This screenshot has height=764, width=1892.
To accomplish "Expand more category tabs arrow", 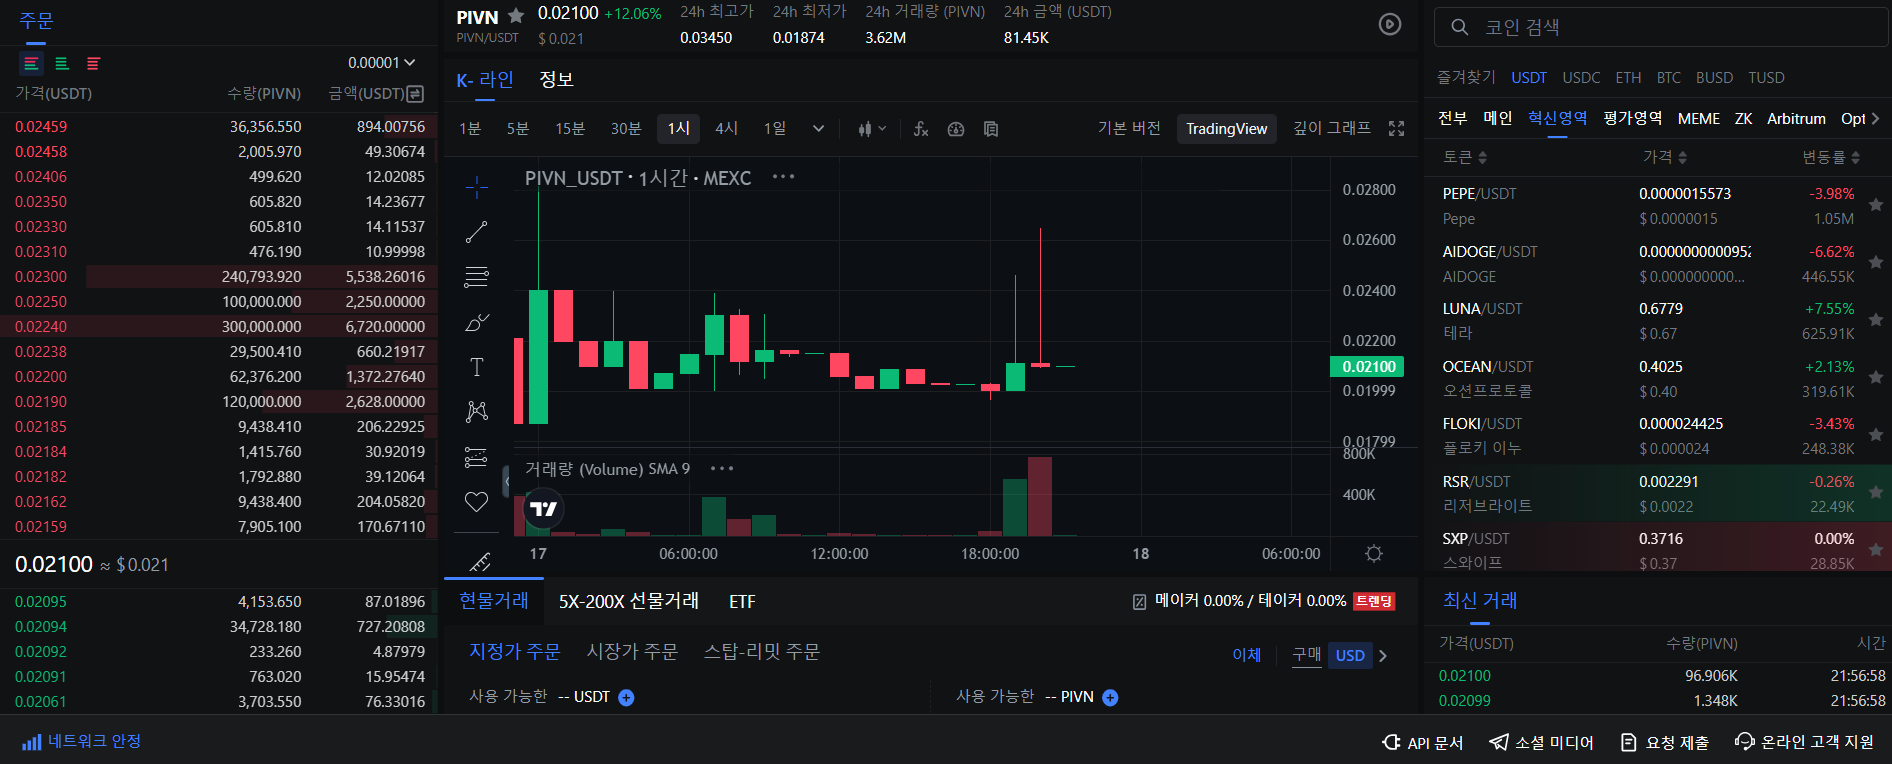I will point(1875,119).
